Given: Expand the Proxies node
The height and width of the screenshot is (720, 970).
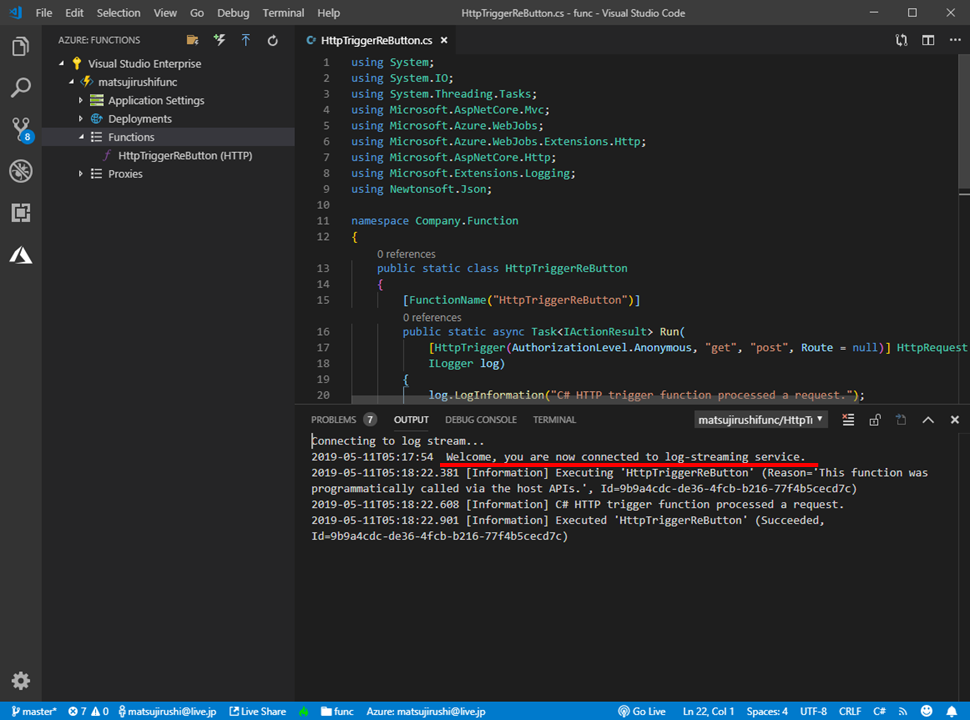Looking at the screenshot, I should point(80,174).
